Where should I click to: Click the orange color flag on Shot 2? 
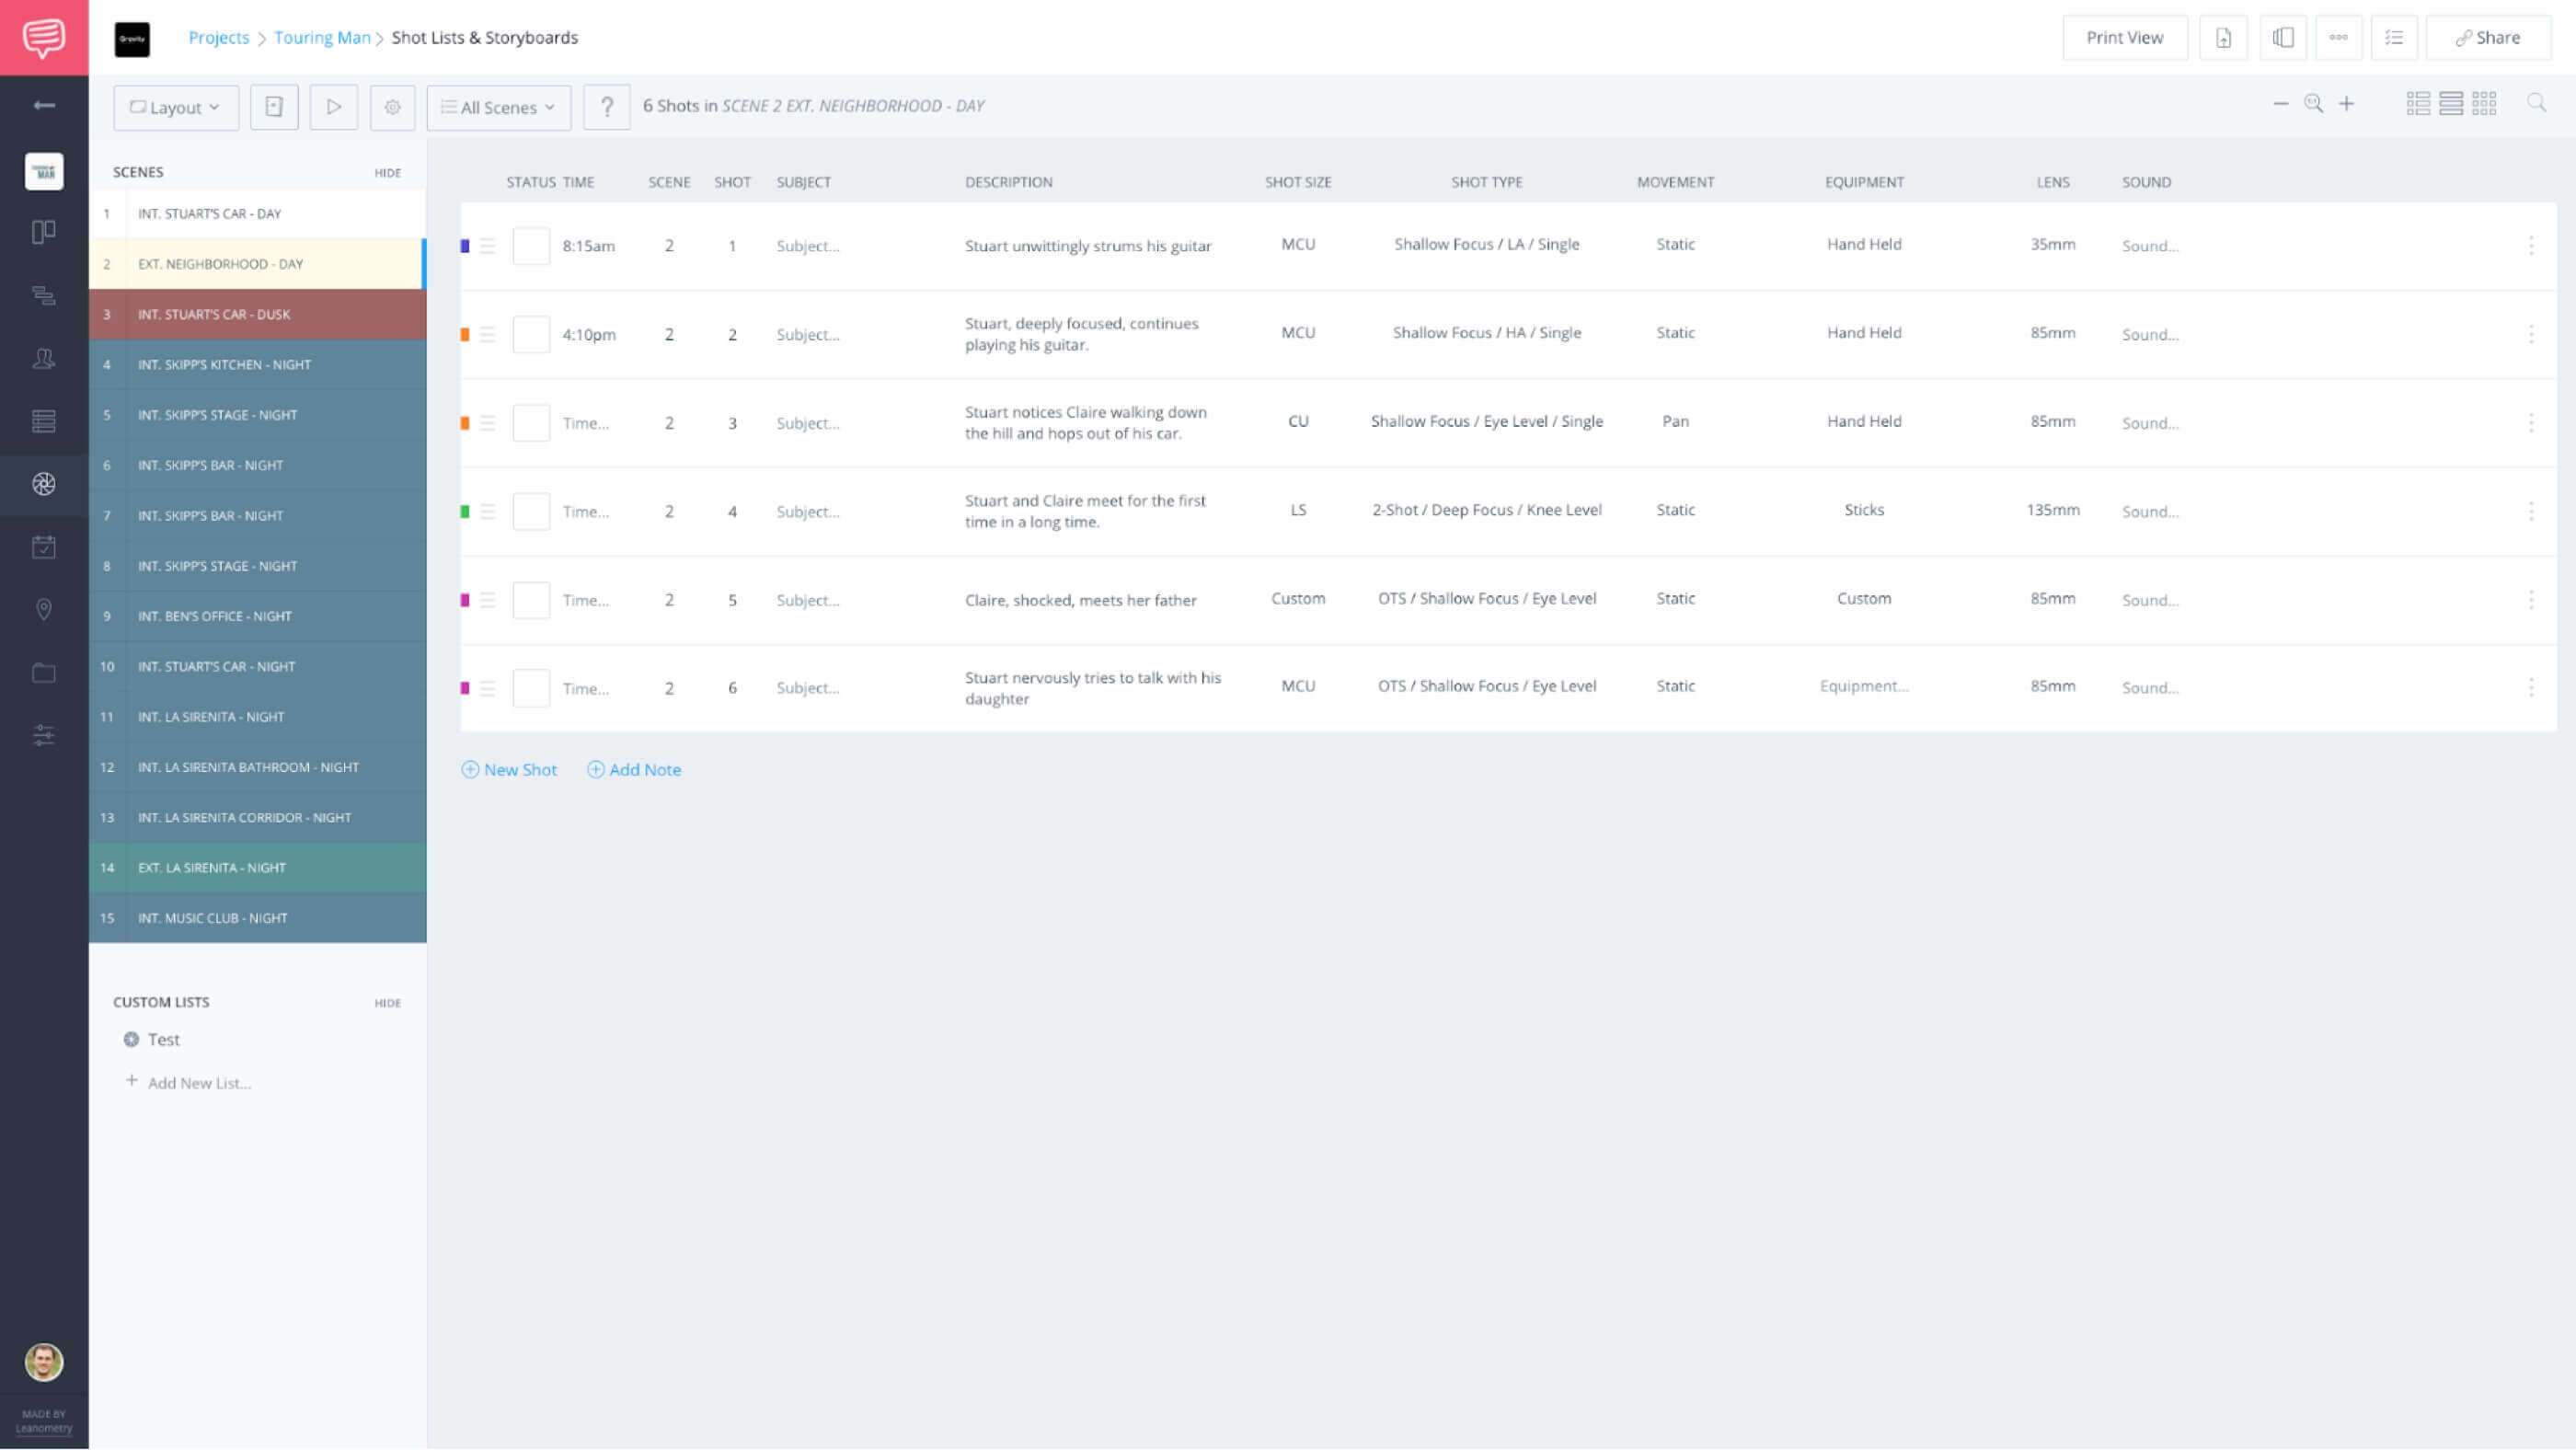(x=464, y=332)
